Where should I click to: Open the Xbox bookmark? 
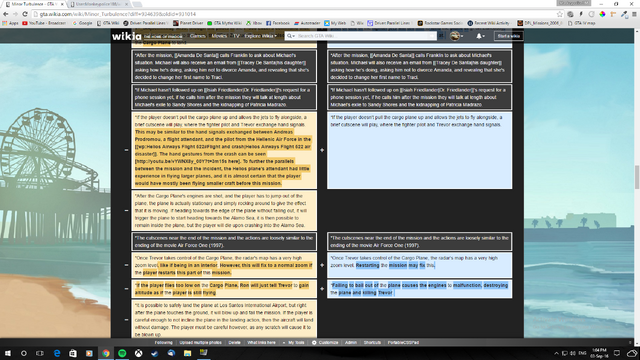[x=254, y=23]
